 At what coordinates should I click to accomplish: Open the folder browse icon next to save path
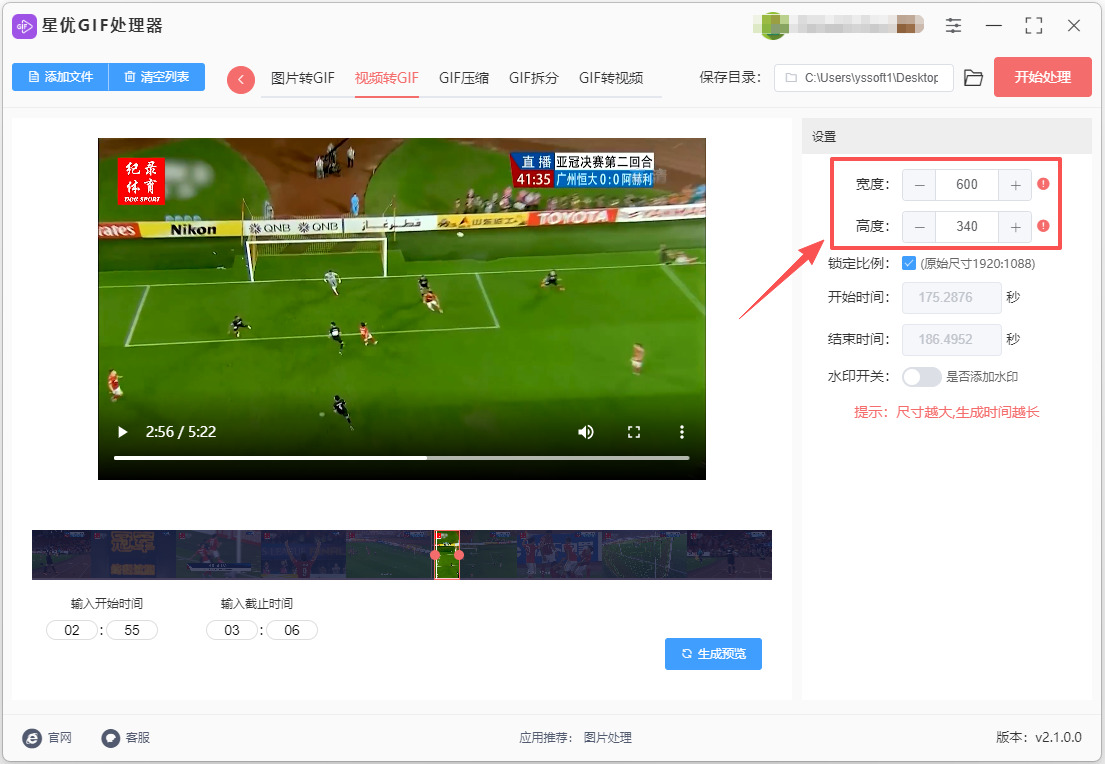[973, 78]
